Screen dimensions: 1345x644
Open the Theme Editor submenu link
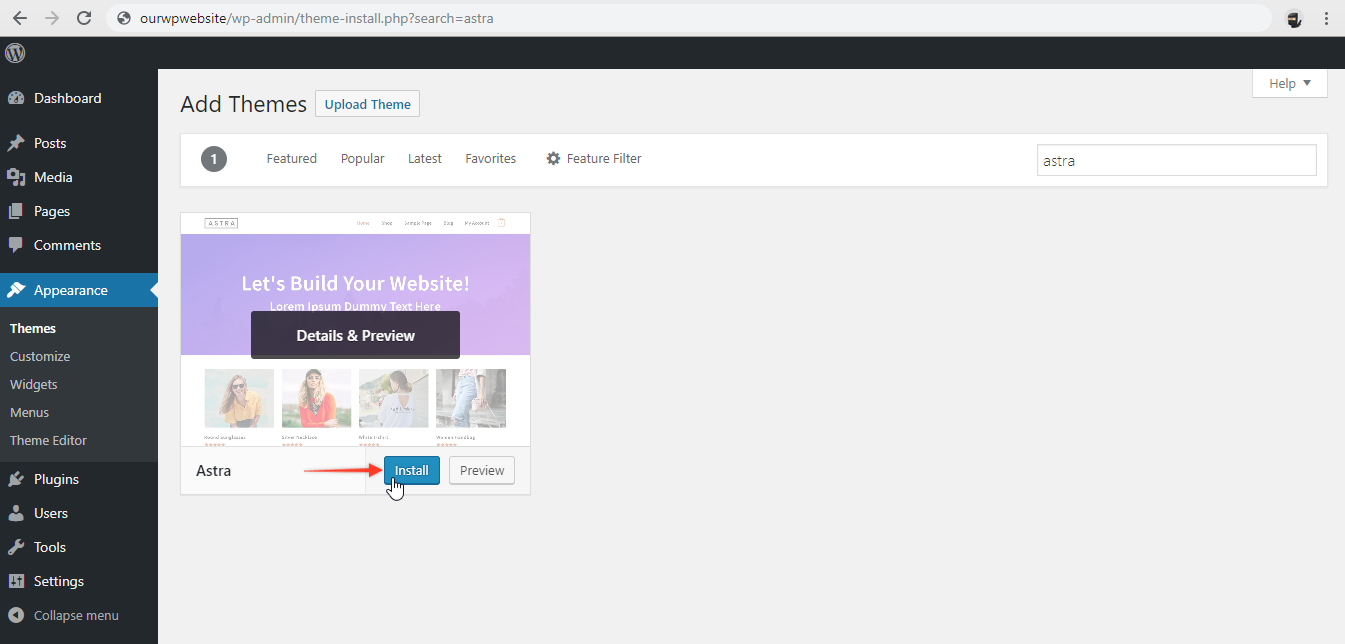[48, 440]
